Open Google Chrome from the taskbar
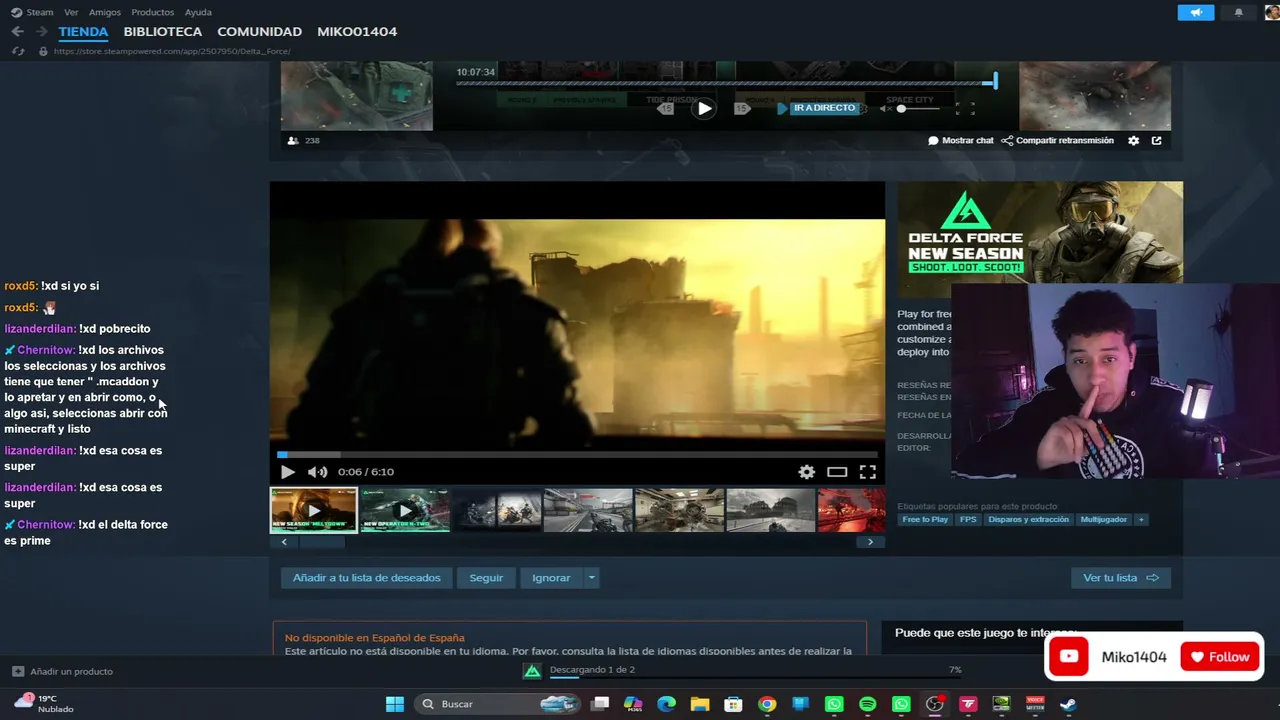Screen dimensions: 1280x720 tap(767, 704)
